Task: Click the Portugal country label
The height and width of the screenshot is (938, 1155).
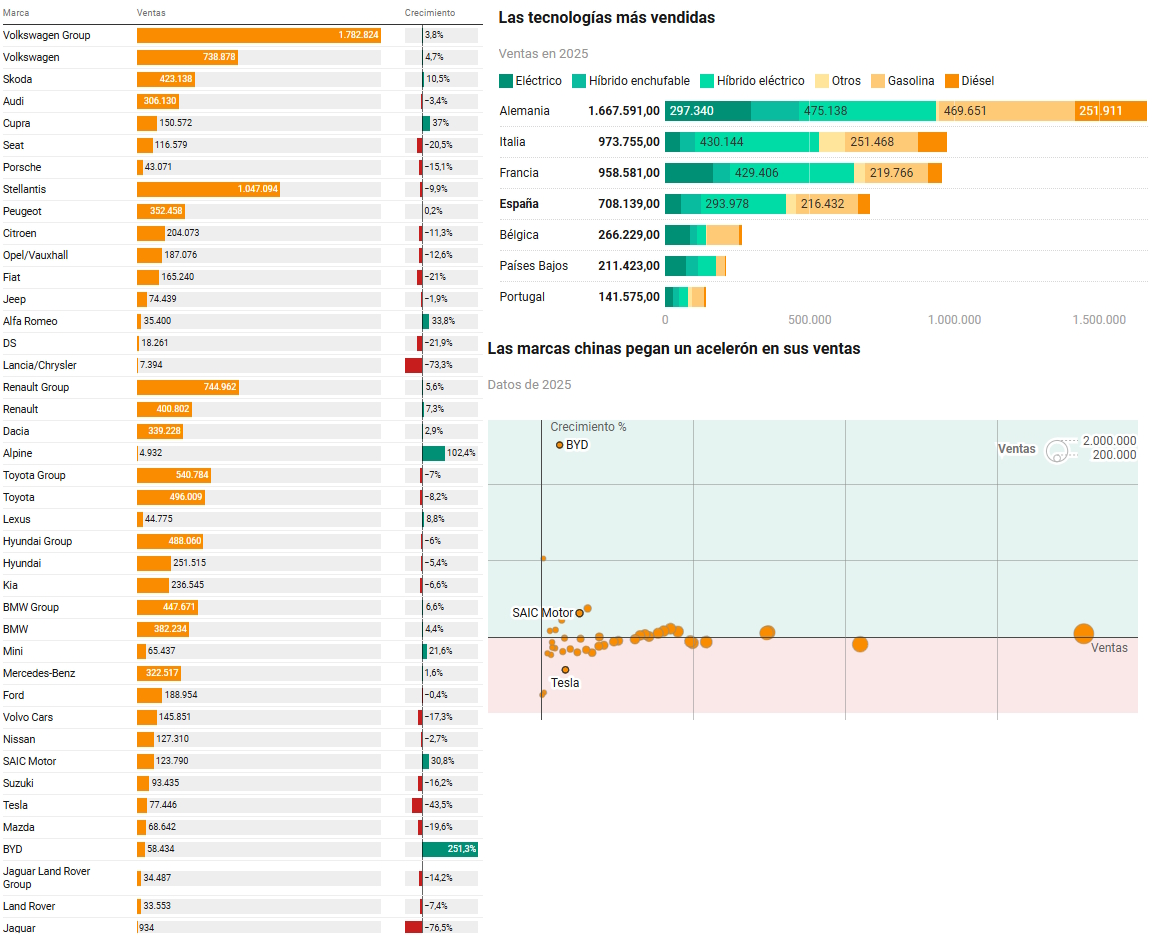Action: coord(522,297)
